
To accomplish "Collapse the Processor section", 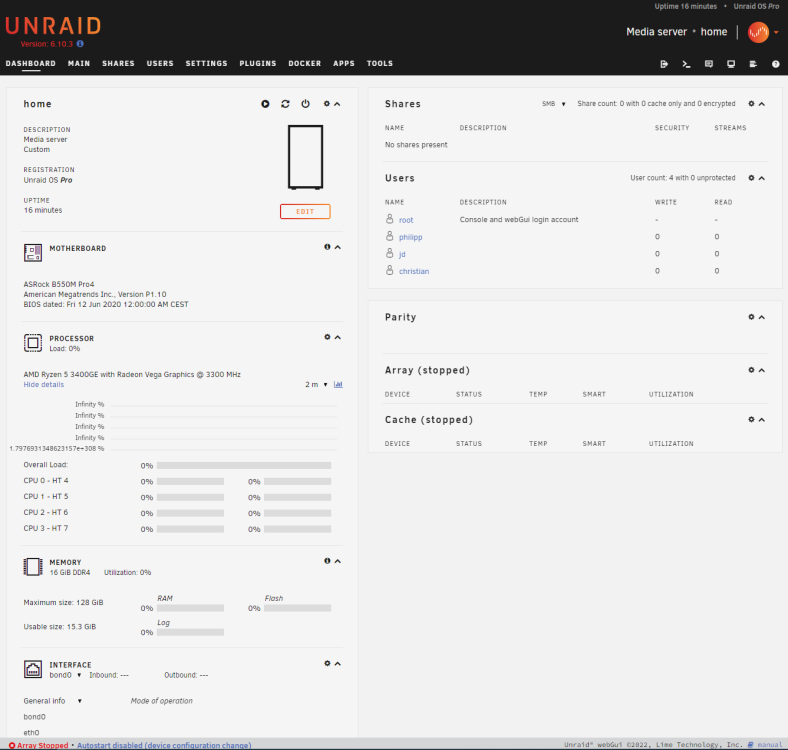I will click(338, 337).
